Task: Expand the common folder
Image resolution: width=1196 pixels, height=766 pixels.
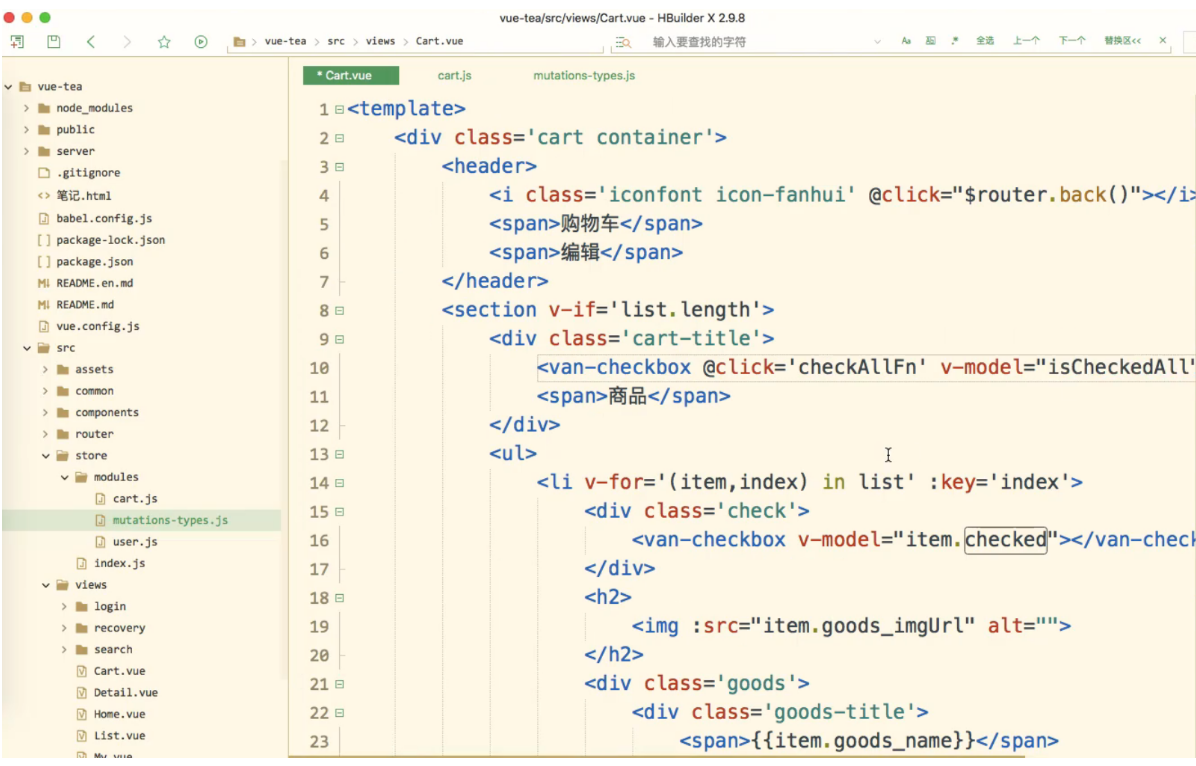Action: coord(45,391)
